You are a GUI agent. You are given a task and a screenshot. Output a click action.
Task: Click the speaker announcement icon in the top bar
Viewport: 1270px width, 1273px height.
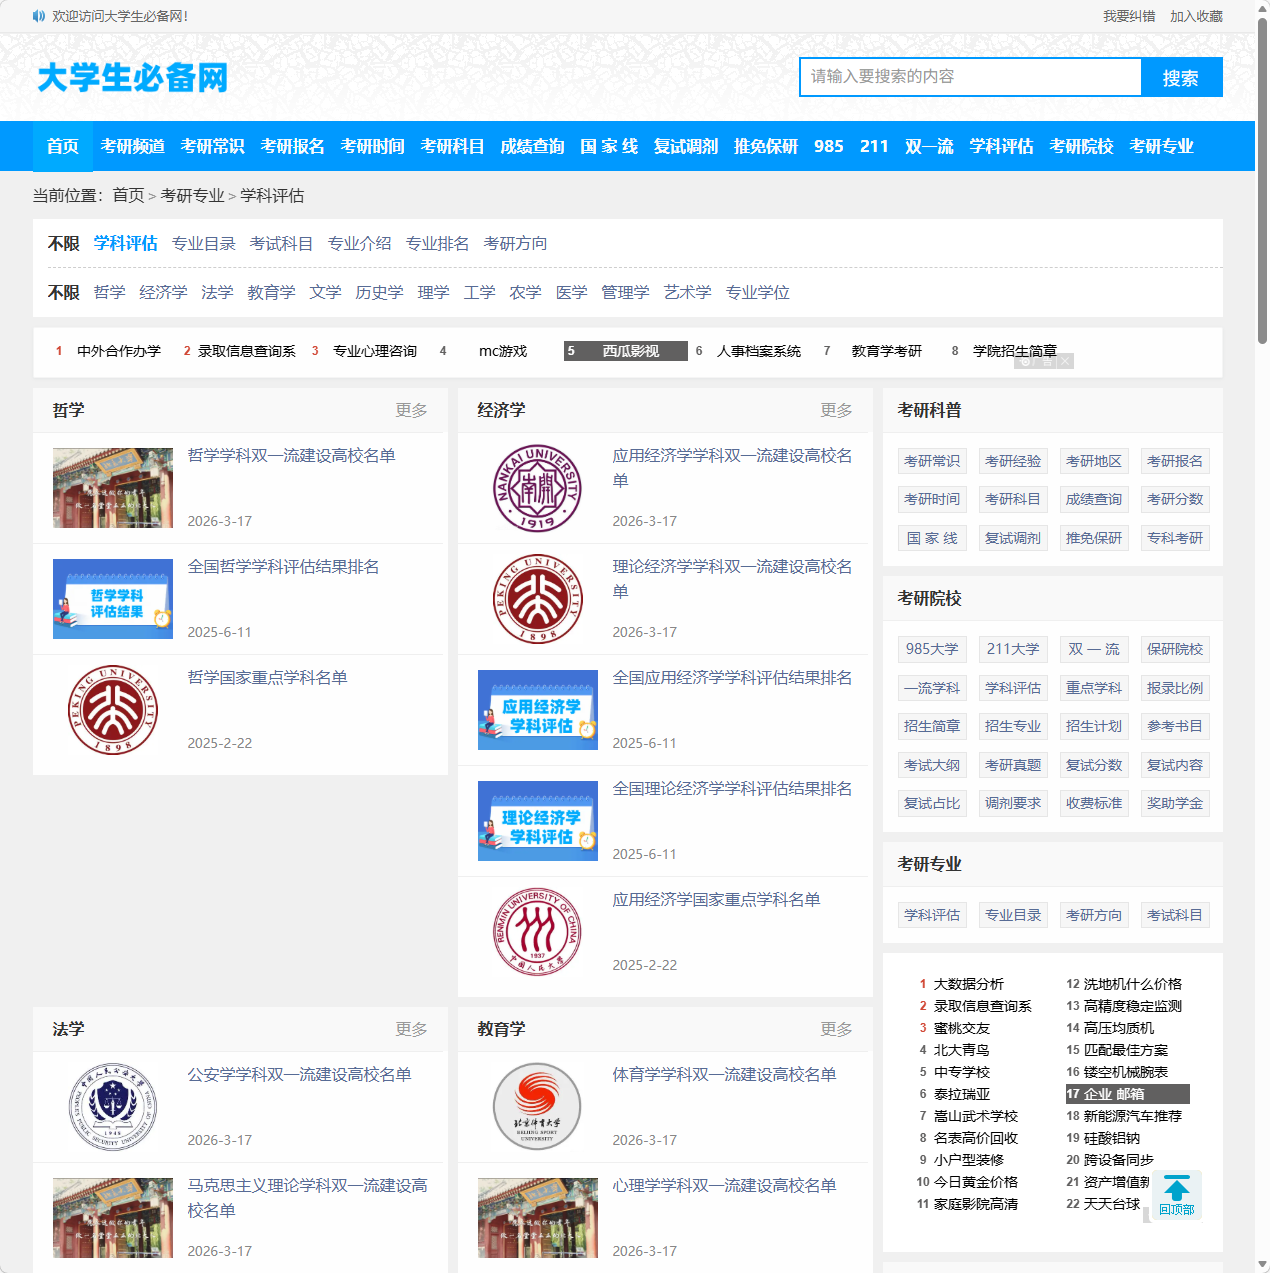click(38, 16)
